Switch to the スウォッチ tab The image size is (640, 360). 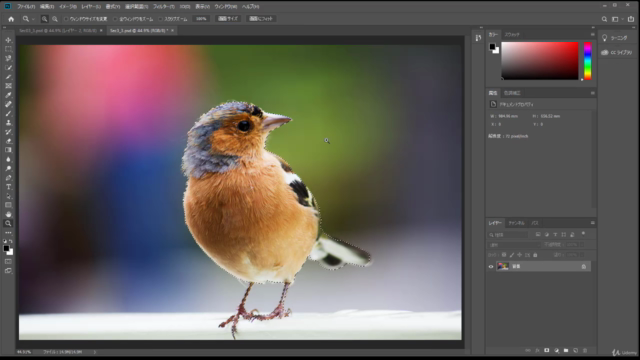tap(512, 35)
